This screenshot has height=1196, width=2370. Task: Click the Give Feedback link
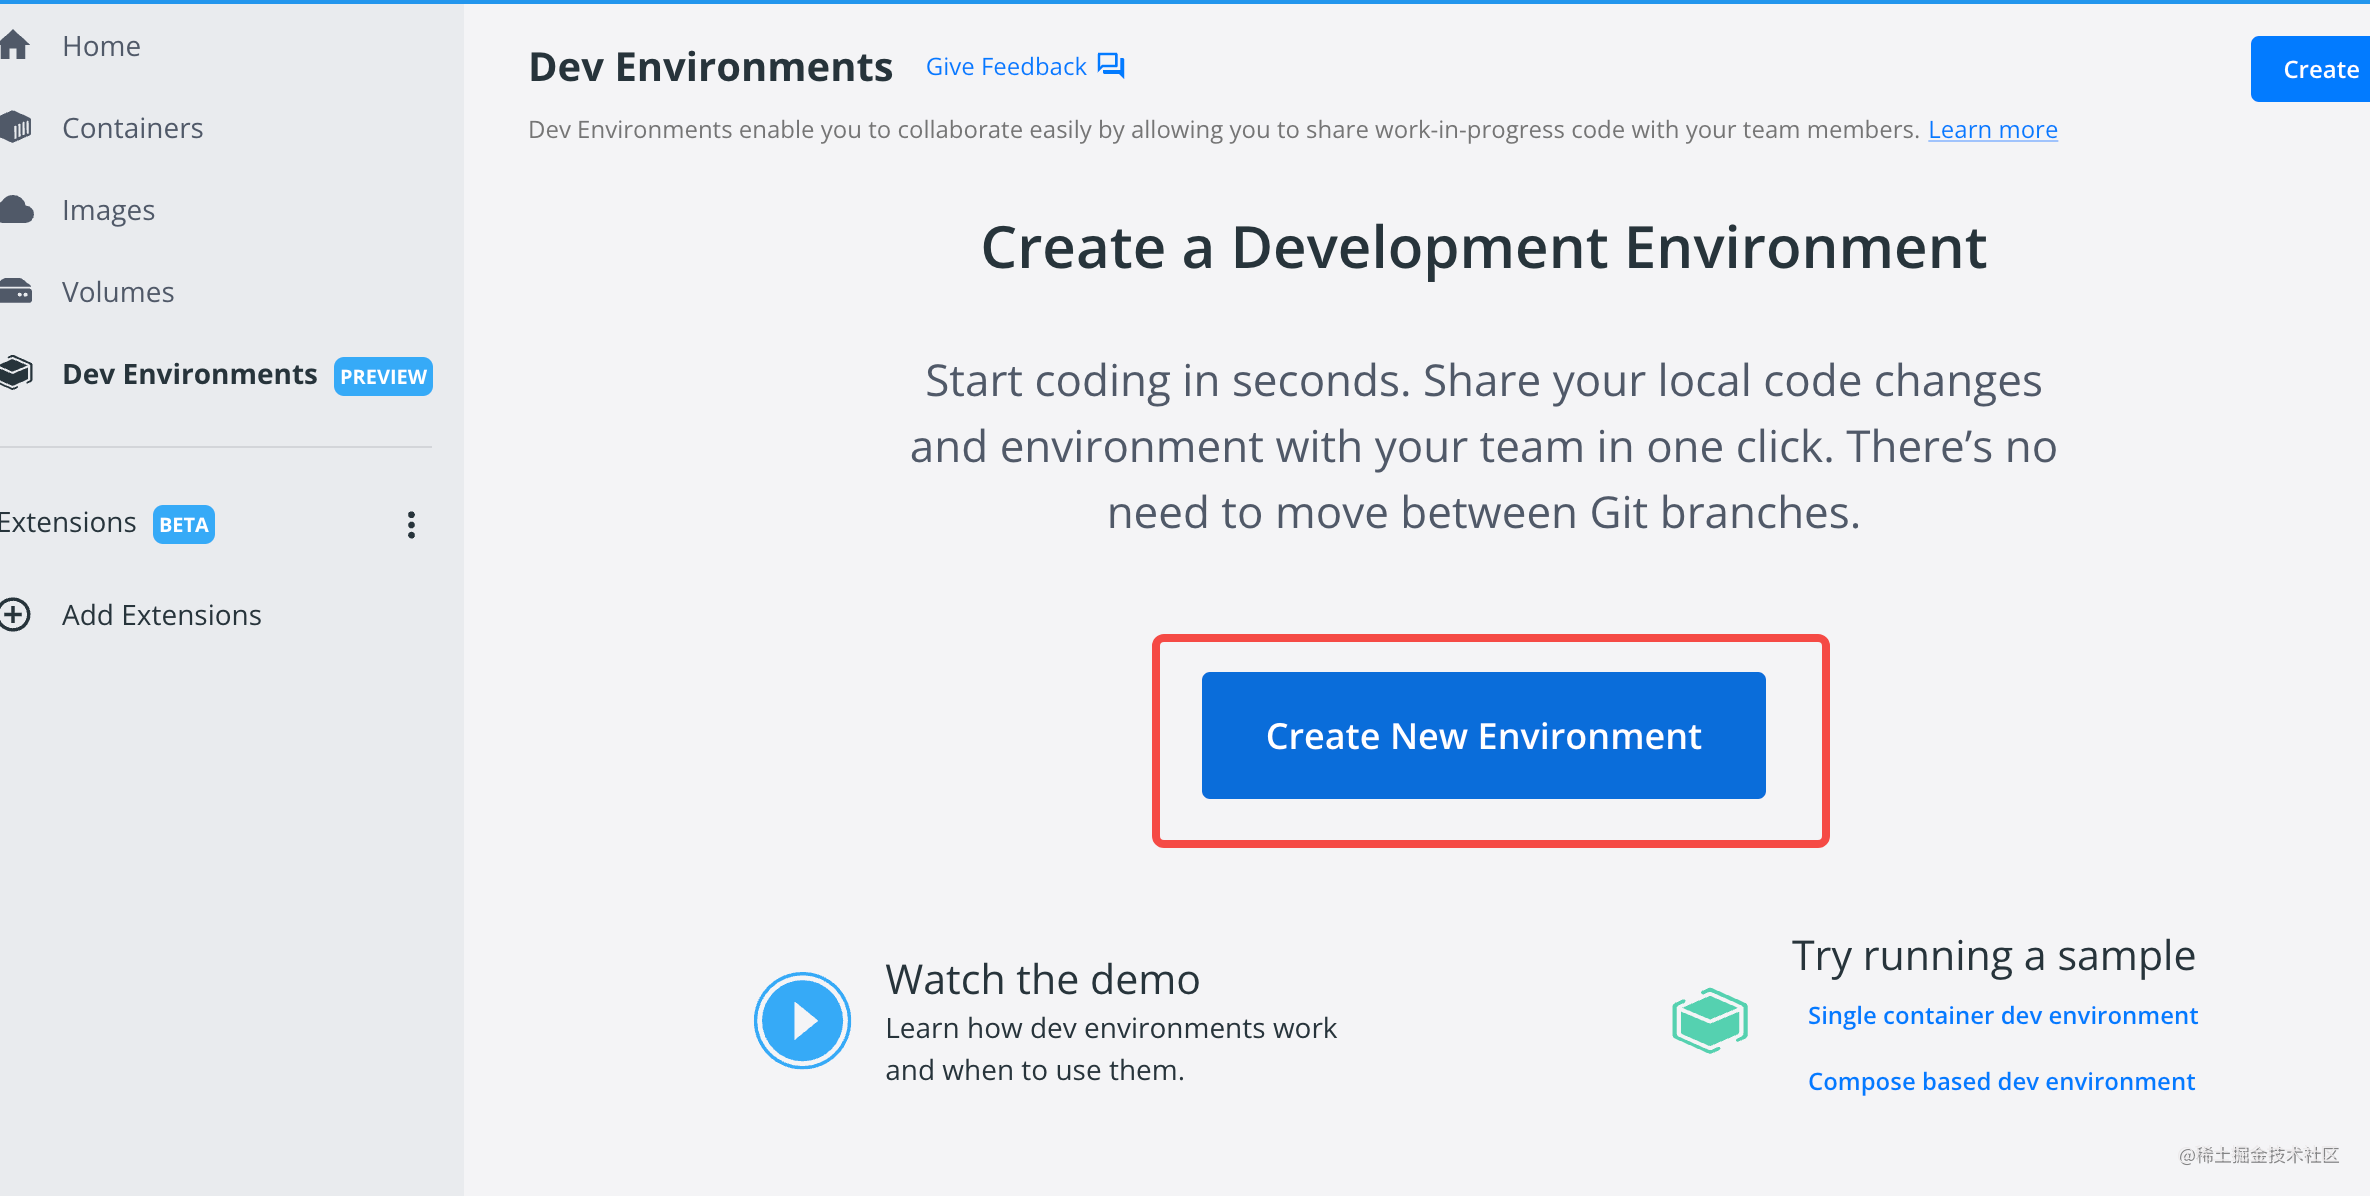[1006, 66]
